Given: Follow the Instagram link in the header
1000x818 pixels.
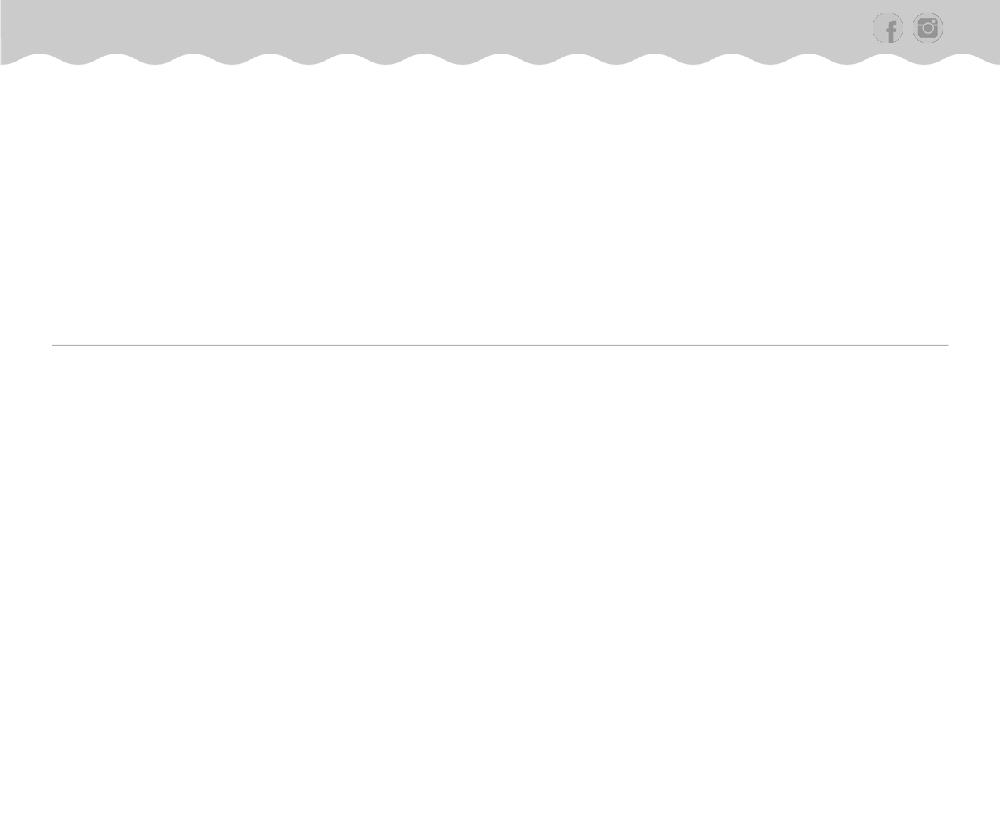Looking at the screenshot, I should (928, 28).
